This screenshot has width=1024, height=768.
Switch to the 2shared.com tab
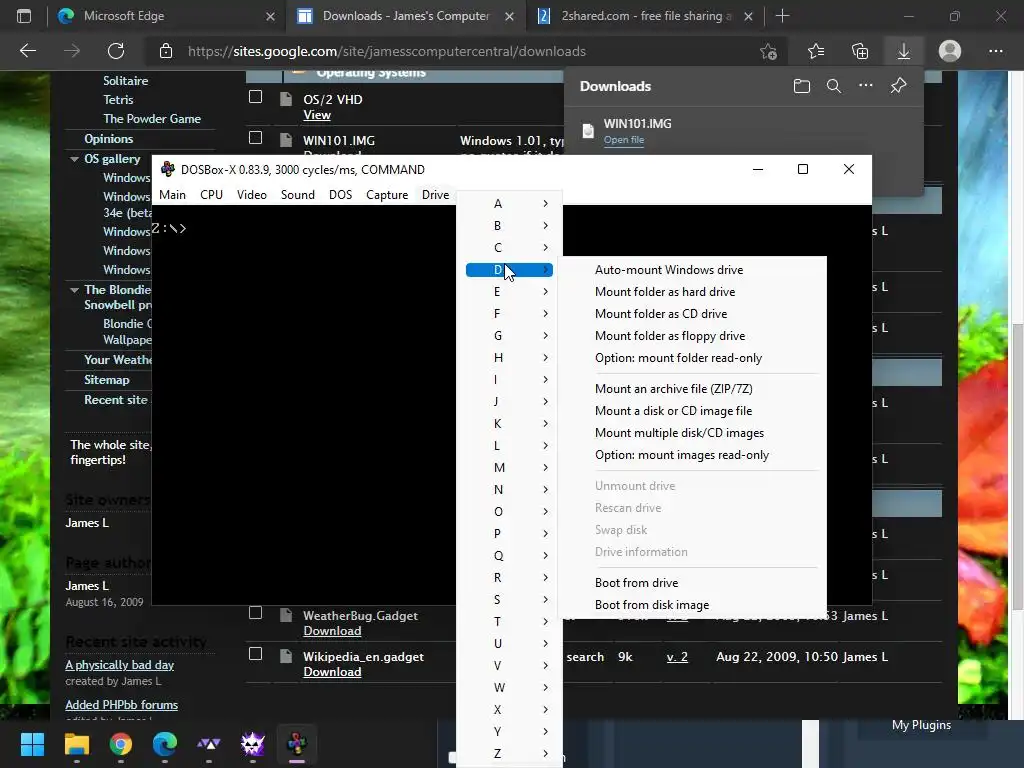coord(645,16)
